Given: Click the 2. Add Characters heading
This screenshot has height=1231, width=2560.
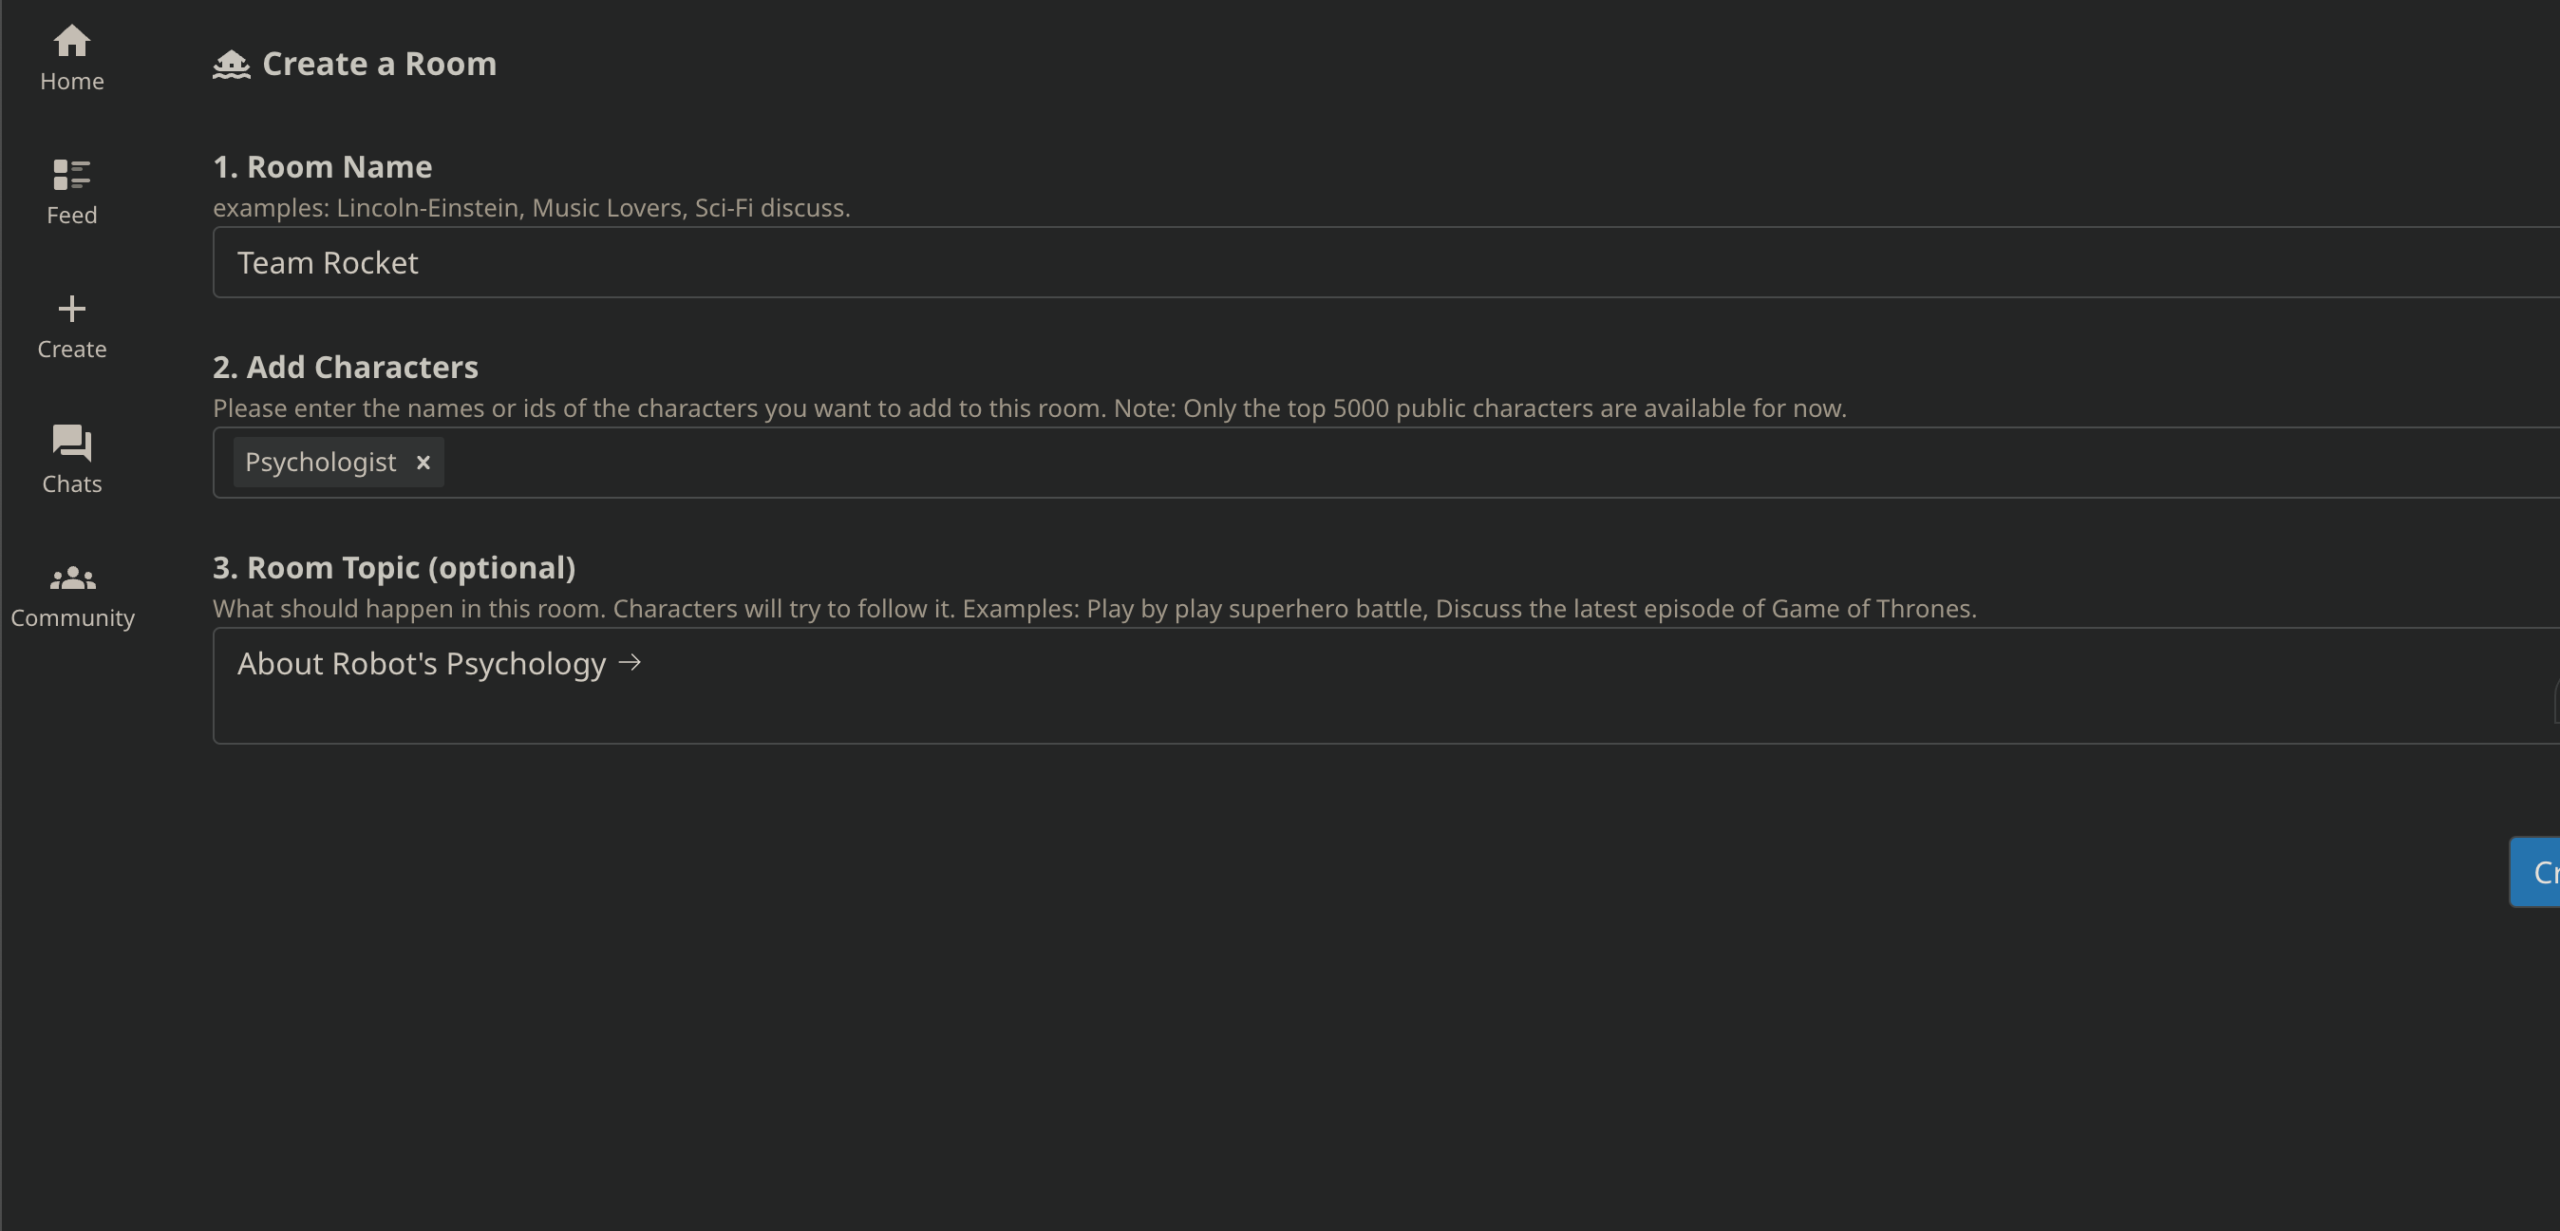Looking at the screenshot, I should (x=345, y=368).
